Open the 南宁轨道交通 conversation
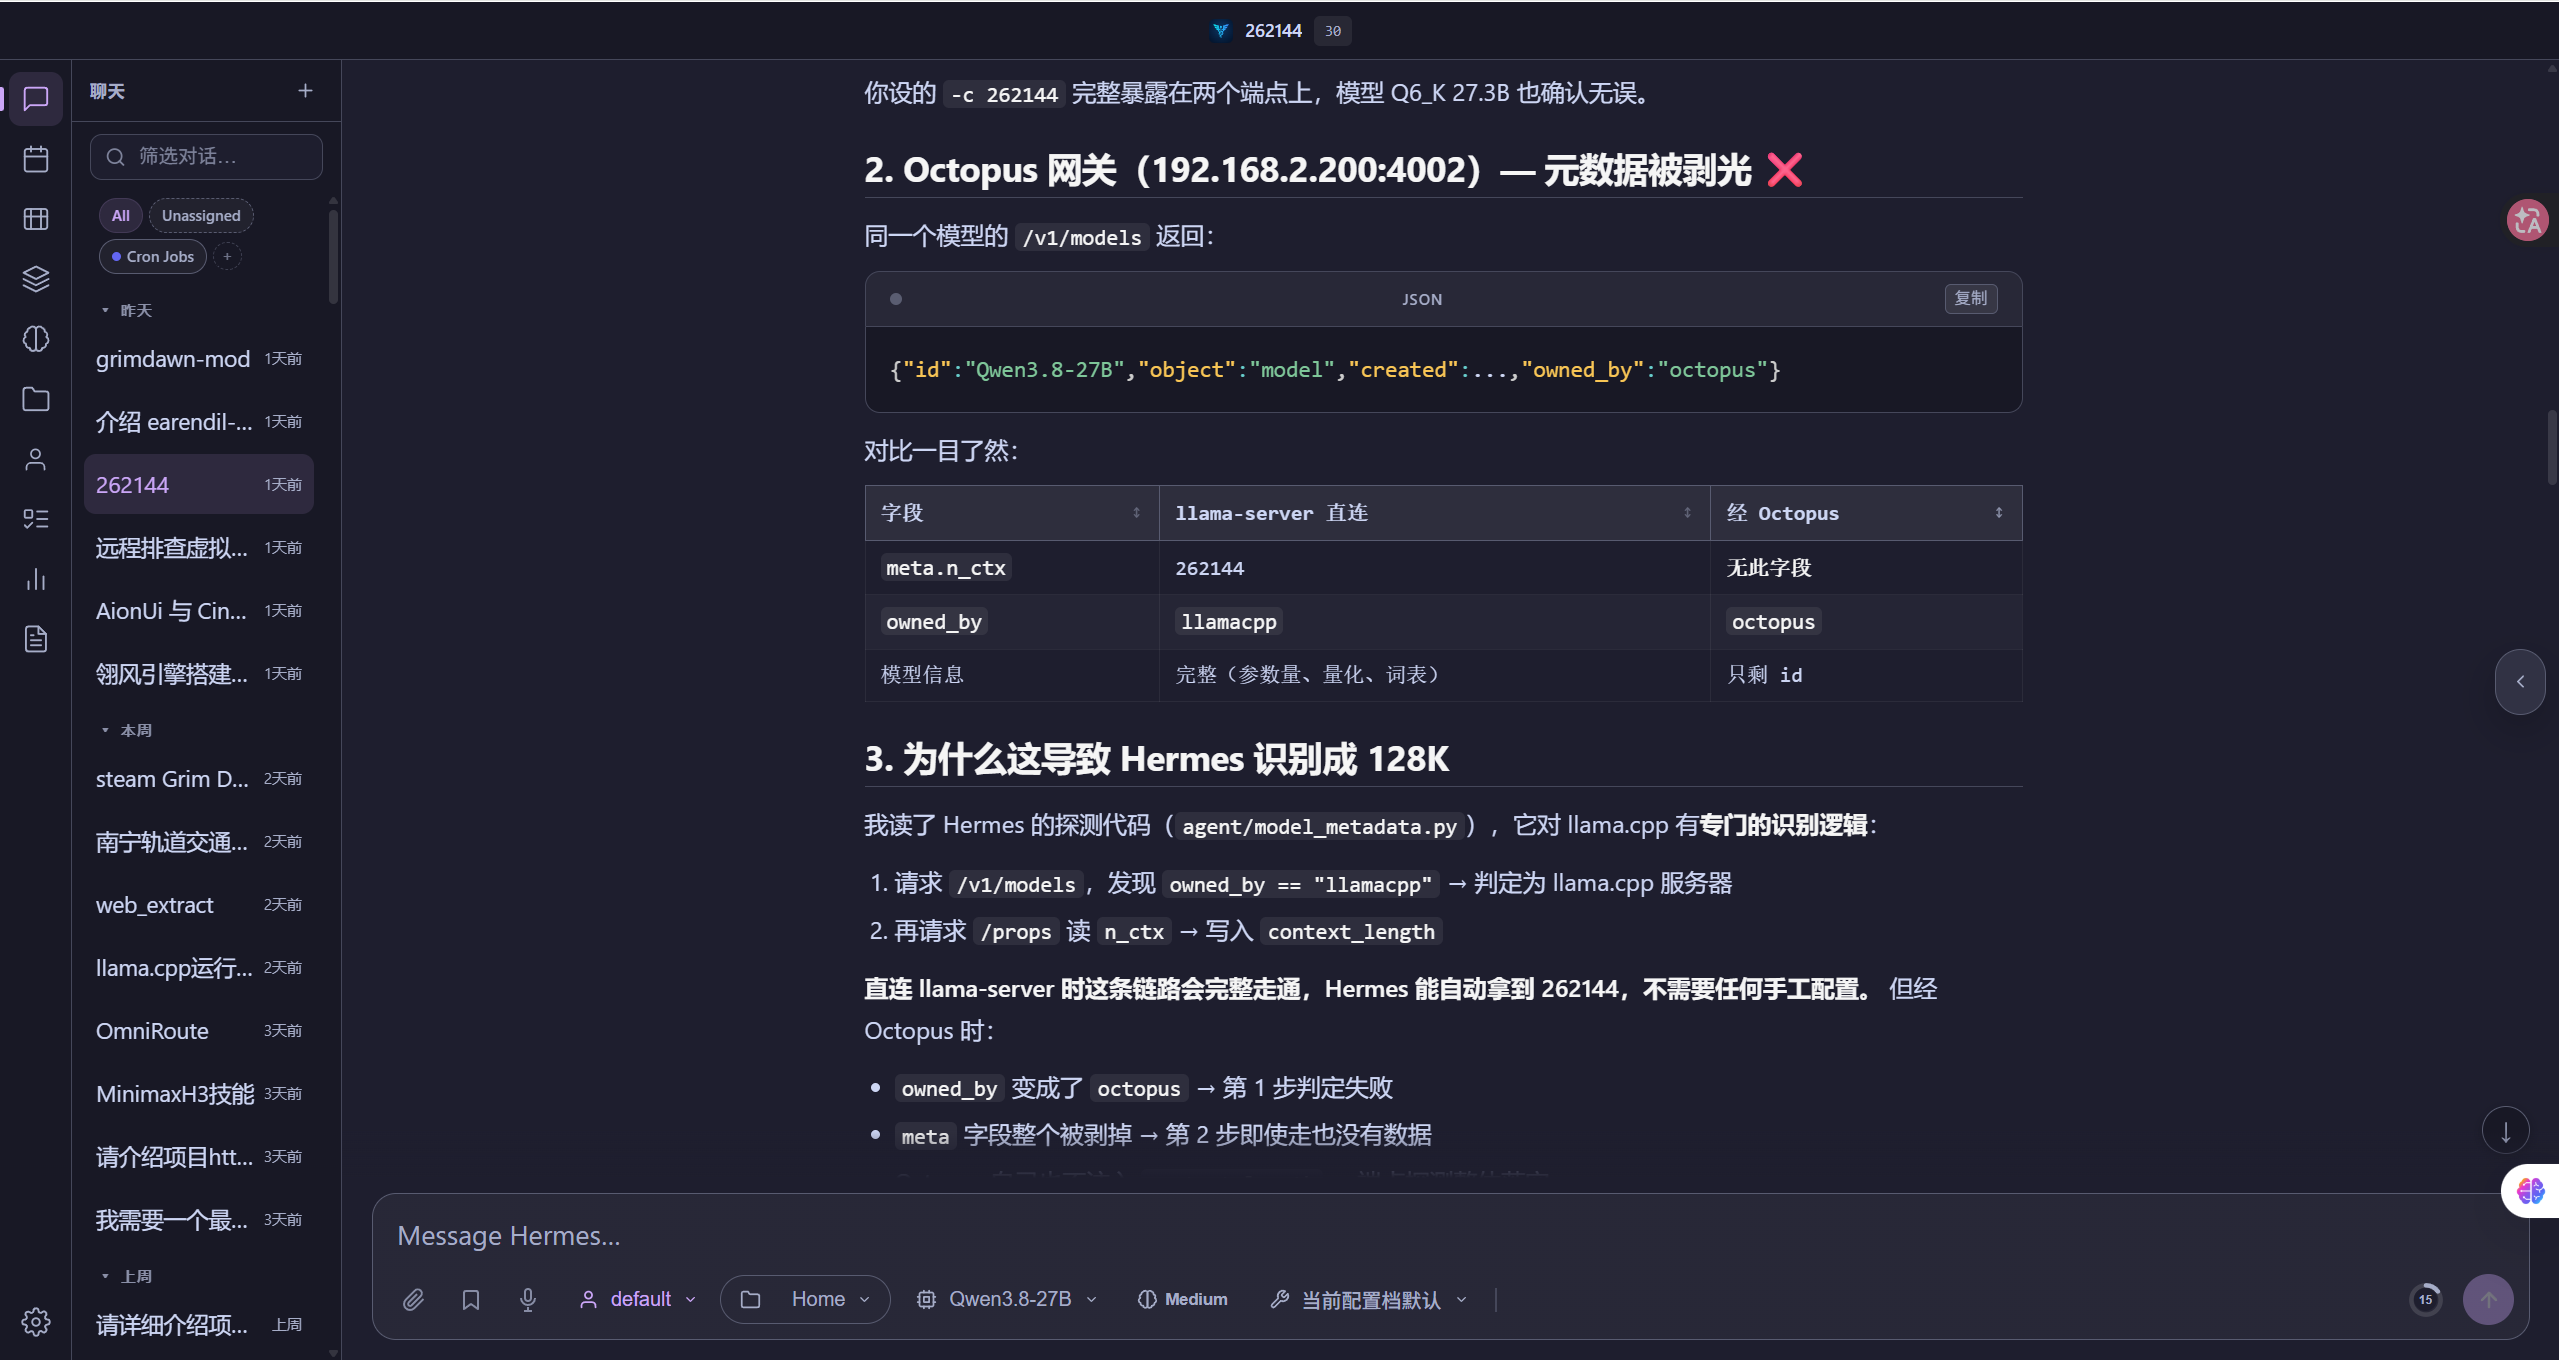The width and height of the screenshot is (2559, 1360). [199, 842]
